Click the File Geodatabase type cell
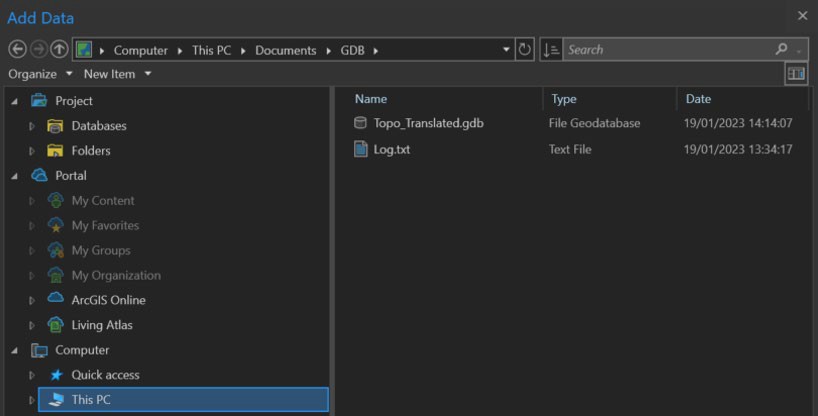 (594, 123)
